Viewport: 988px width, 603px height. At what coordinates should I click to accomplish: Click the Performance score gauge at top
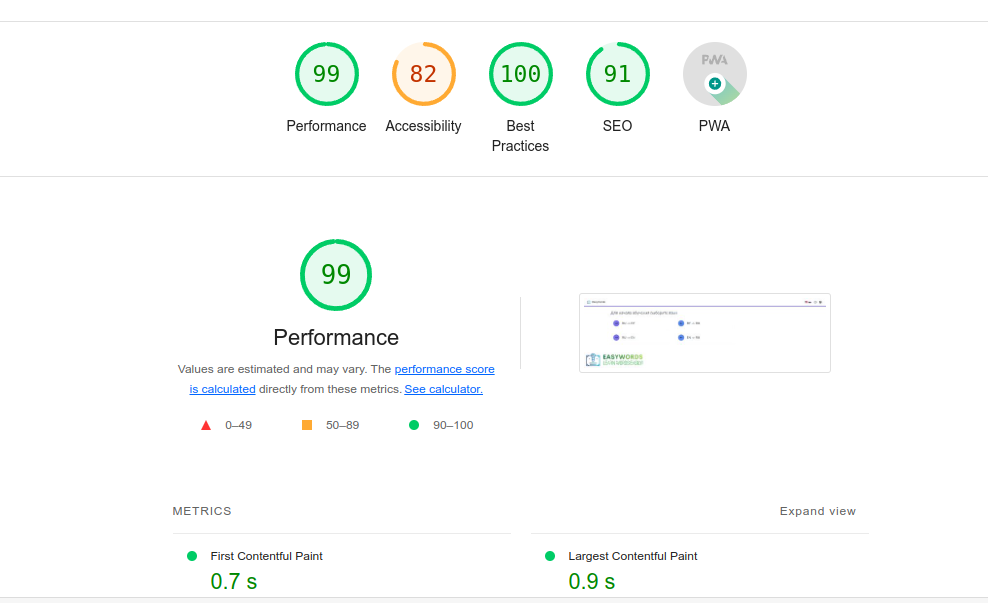(326, 74)
